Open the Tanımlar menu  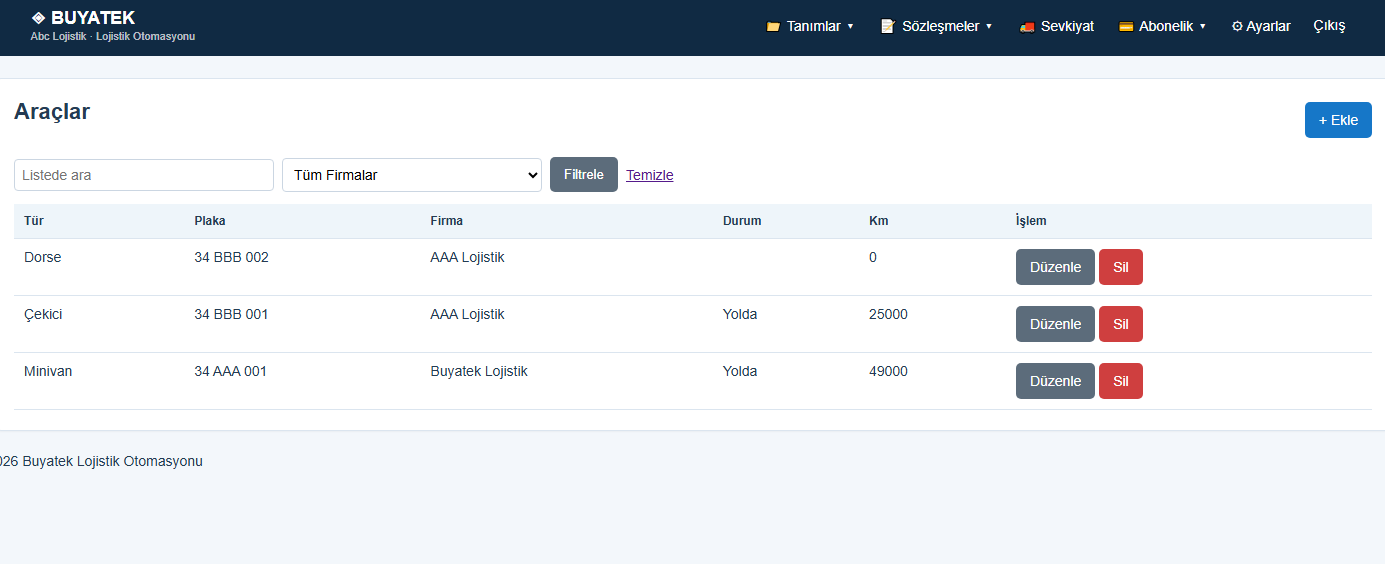(x=809, y=27)
